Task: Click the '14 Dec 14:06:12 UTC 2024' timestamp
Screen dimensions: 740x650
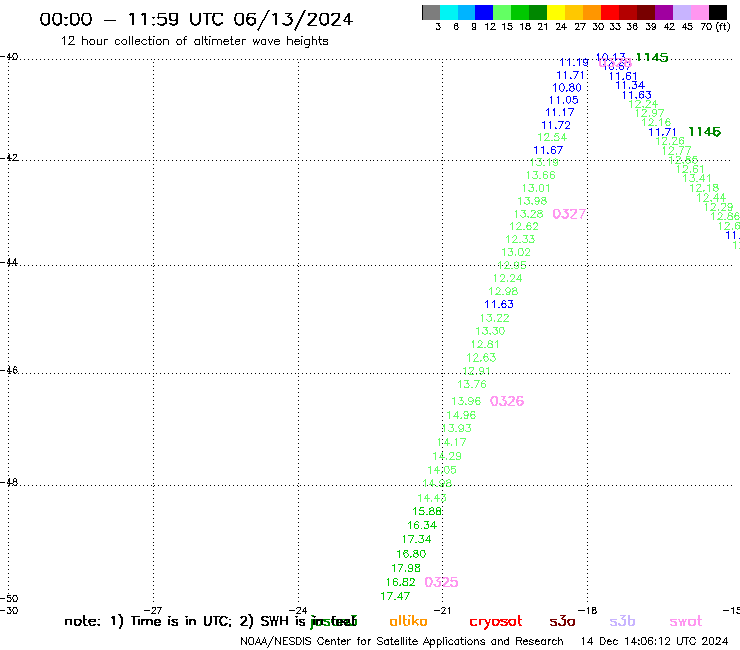Action: click(654, 641)
